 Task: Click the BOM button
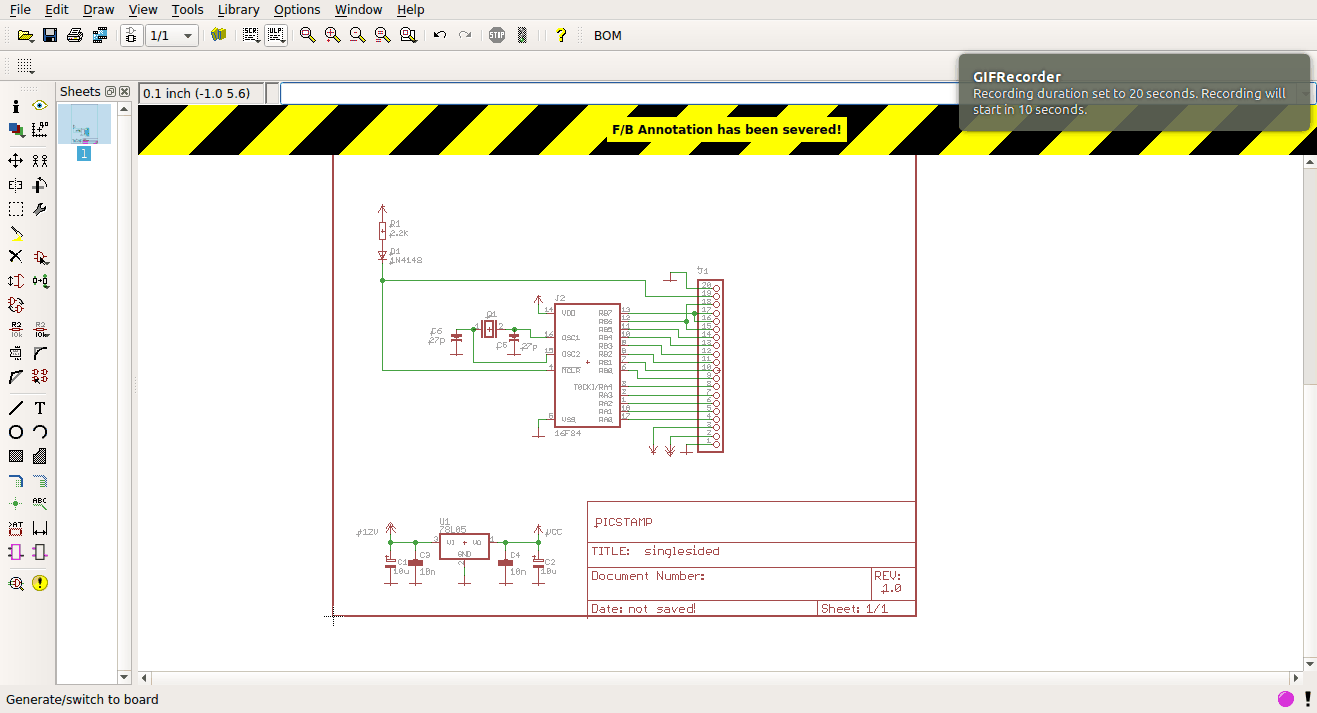(x=607, y=35)
